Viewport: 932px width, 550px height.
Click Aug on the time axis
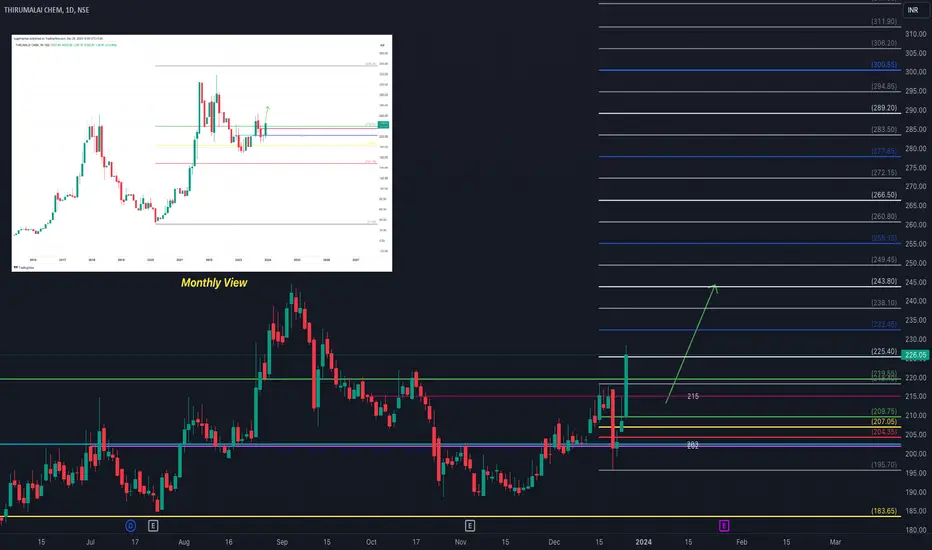pos(184,542)
